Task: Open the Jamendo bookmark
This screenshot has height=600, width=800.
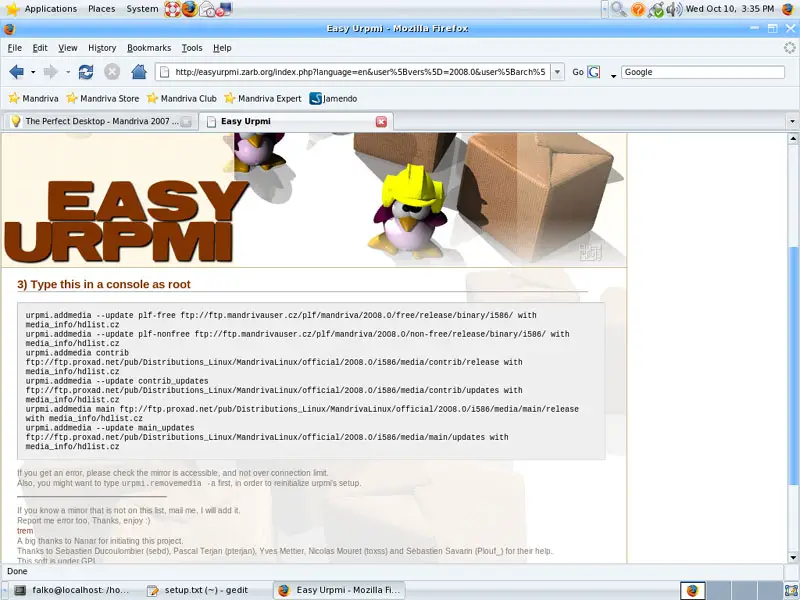Action: click(x=333, y=98)
